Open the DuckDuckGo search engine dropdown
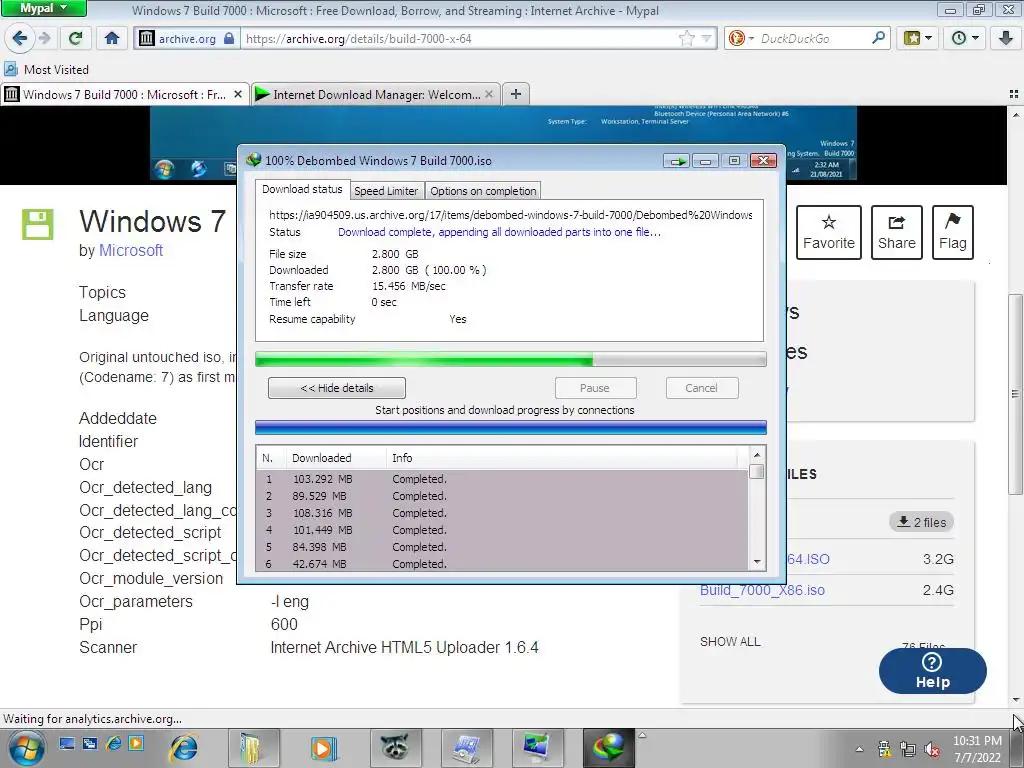 (x=741, y=39)
